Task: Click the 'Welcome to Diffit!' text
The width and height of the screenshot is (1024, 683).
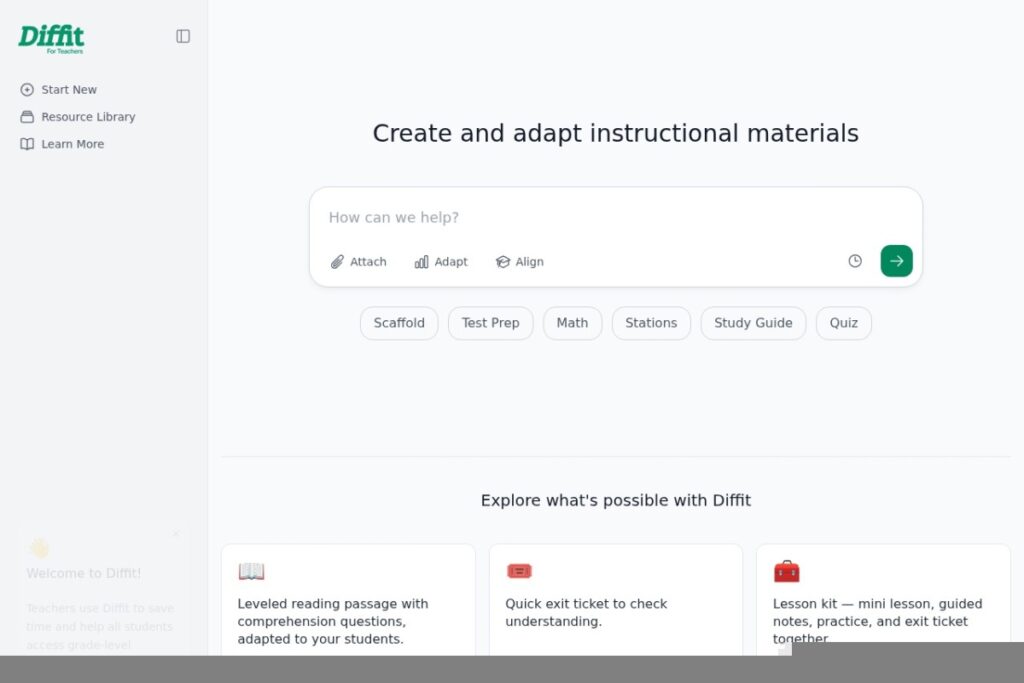Action: coord(84,573)
